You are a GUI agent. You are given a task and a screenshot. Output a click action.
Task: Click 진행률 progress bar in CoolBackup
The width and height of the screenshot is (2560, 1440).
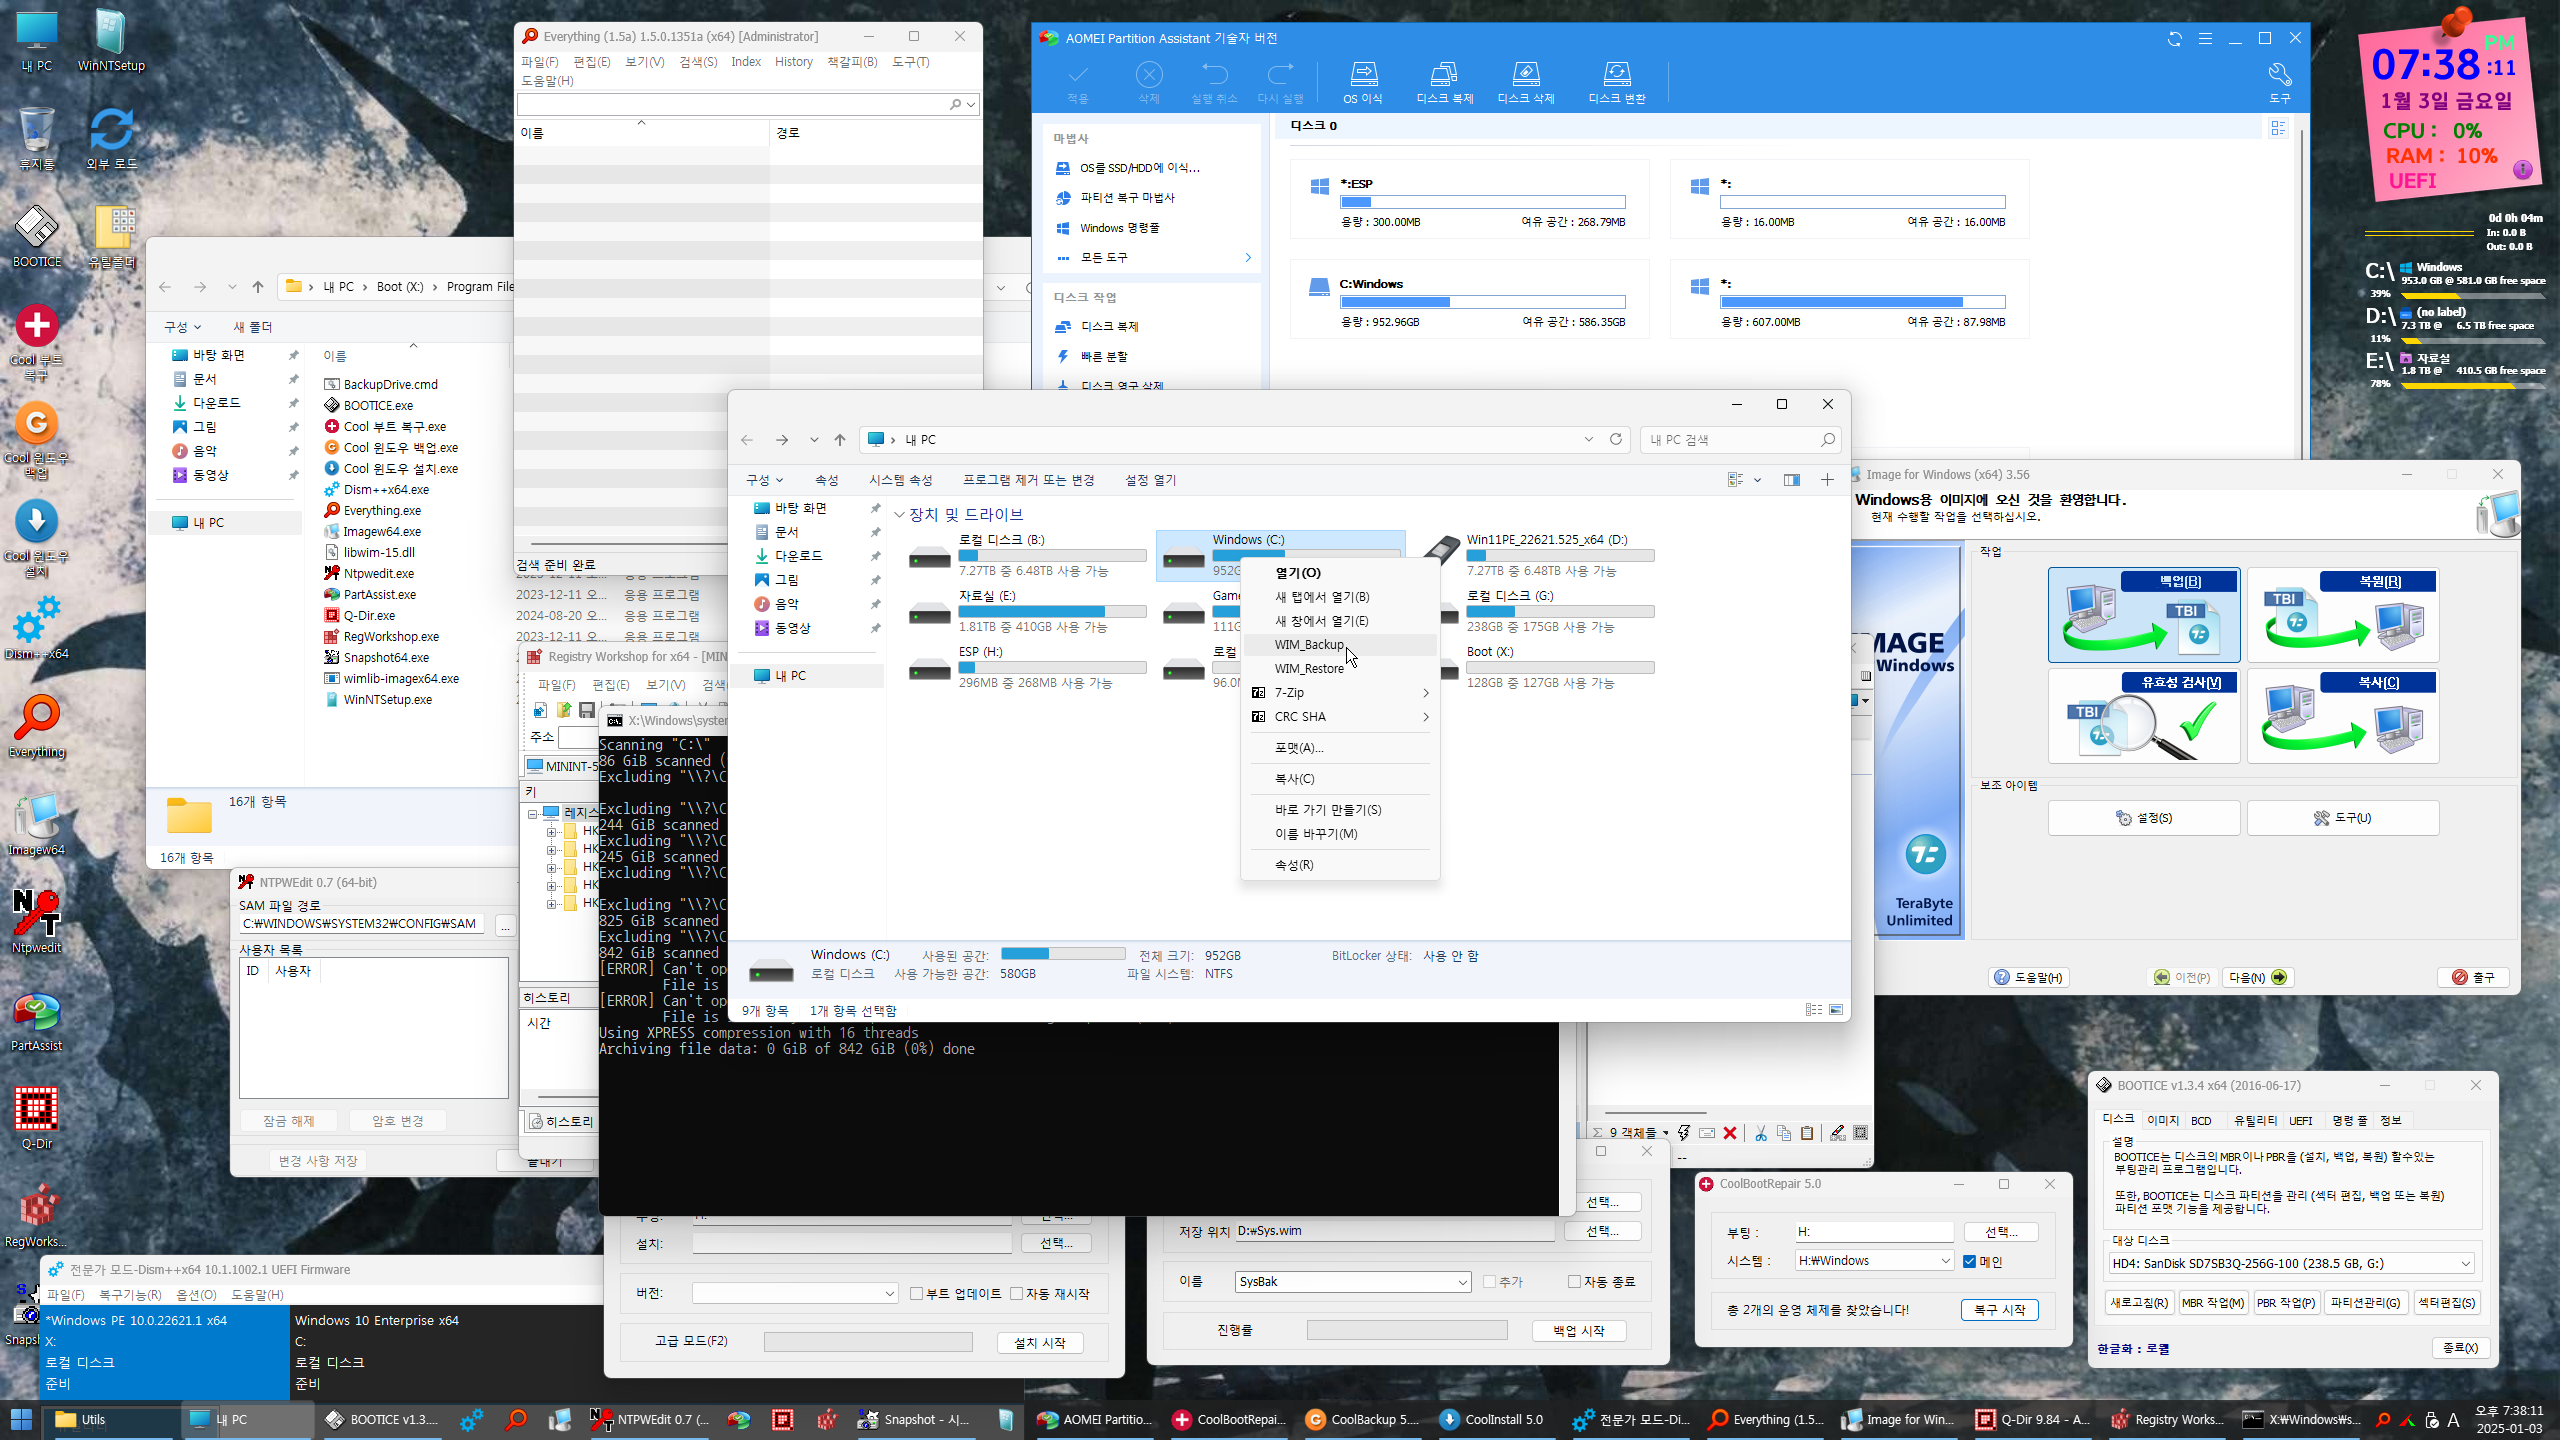pyautogui.click(x=1406, y=1330)
